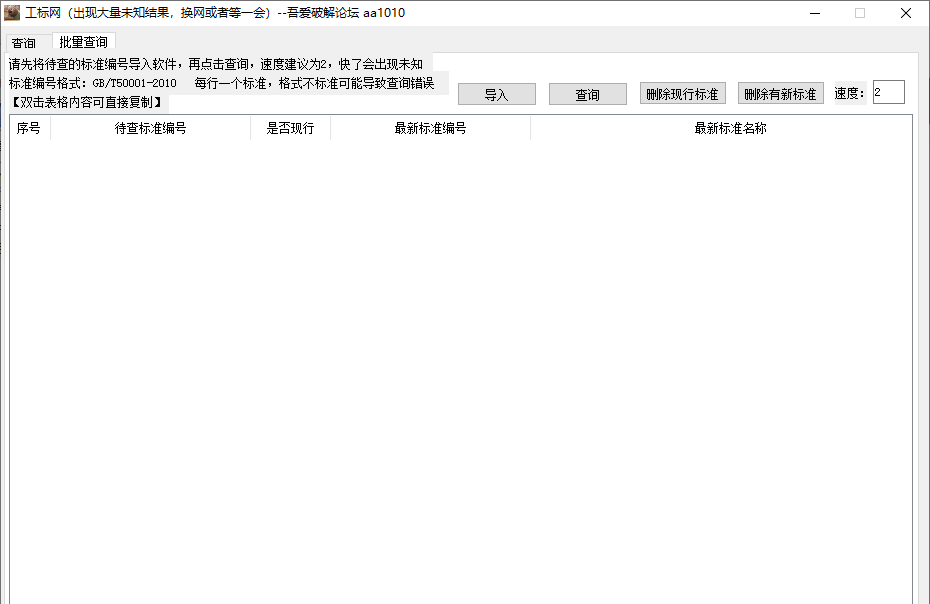Click the app icon in title bar
This screenshot has height=604, width=930.
[12, 12]
